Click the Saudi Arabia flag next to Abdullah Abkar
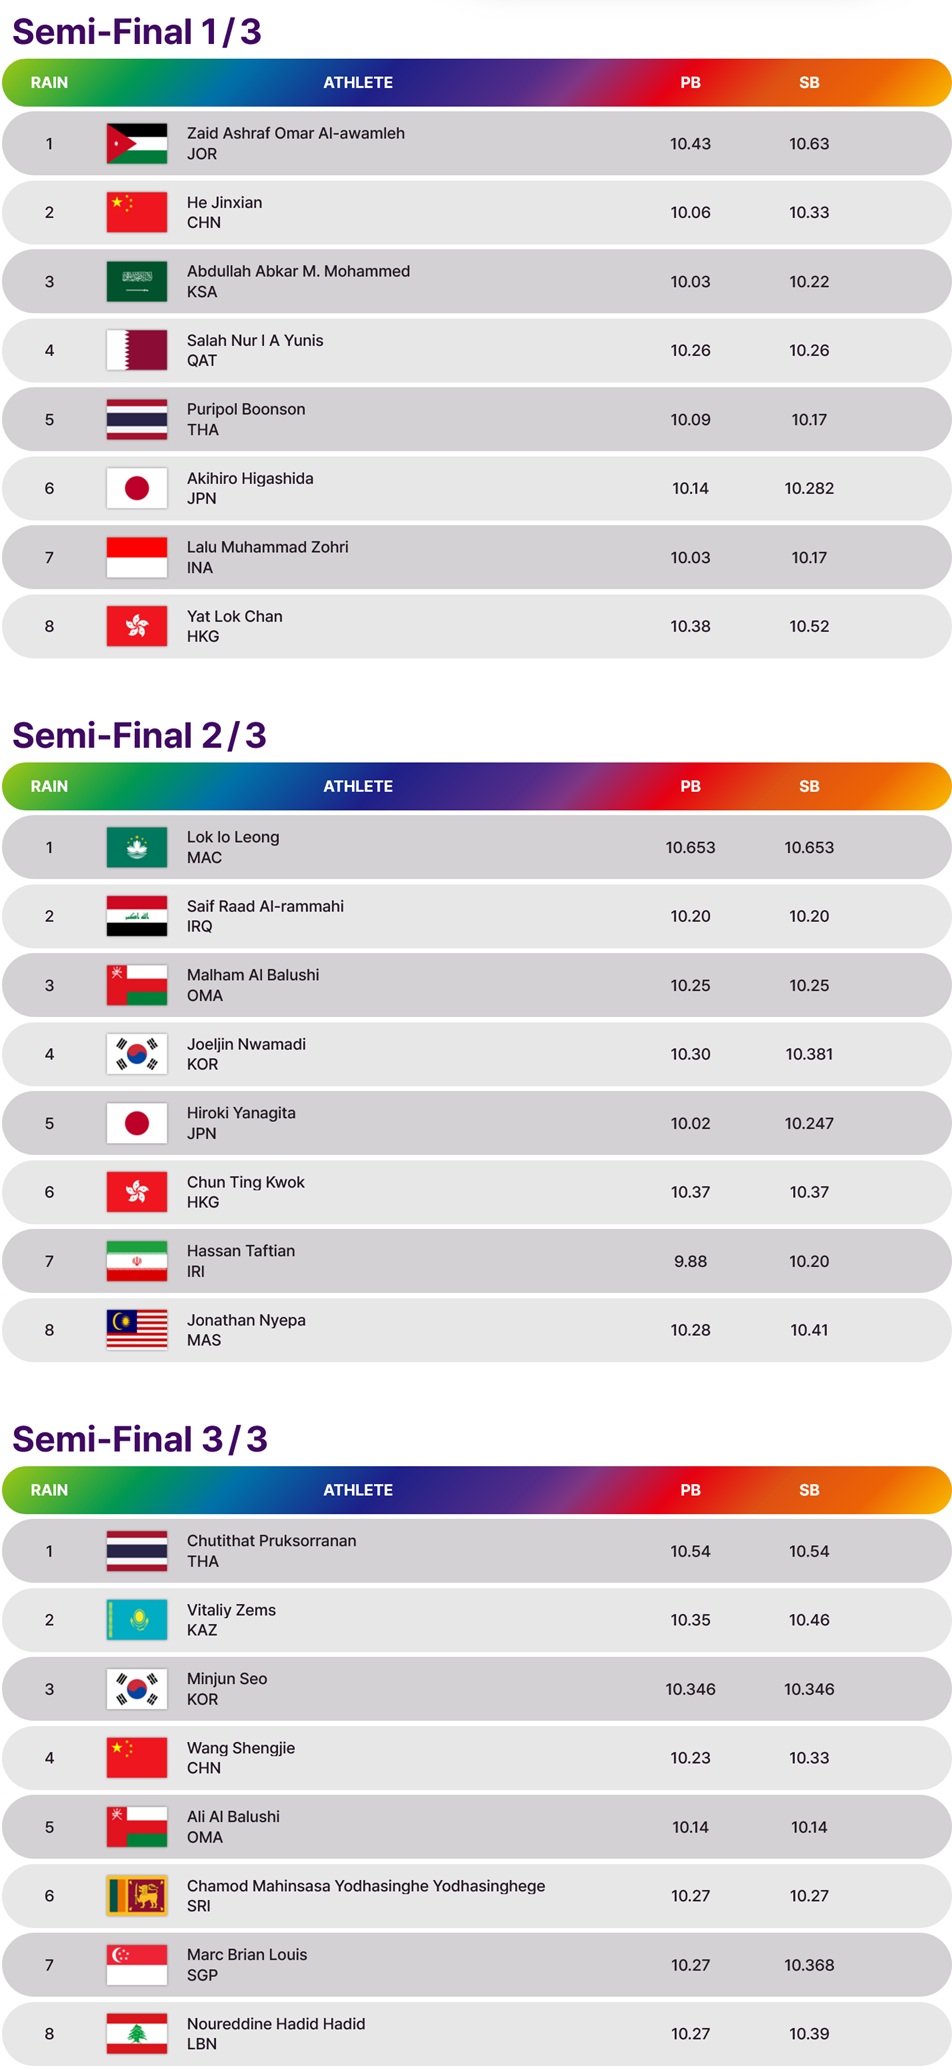 [137, 282]
